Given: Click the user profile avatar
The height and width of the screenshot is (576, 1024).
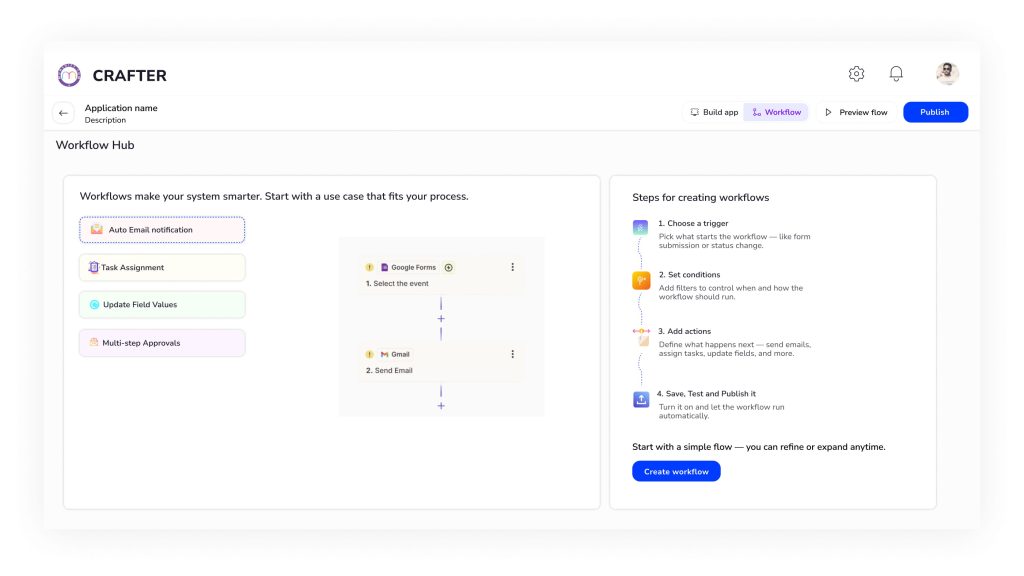Looking at the screenshot, I should pyautogui.click(x=947, y=74).
